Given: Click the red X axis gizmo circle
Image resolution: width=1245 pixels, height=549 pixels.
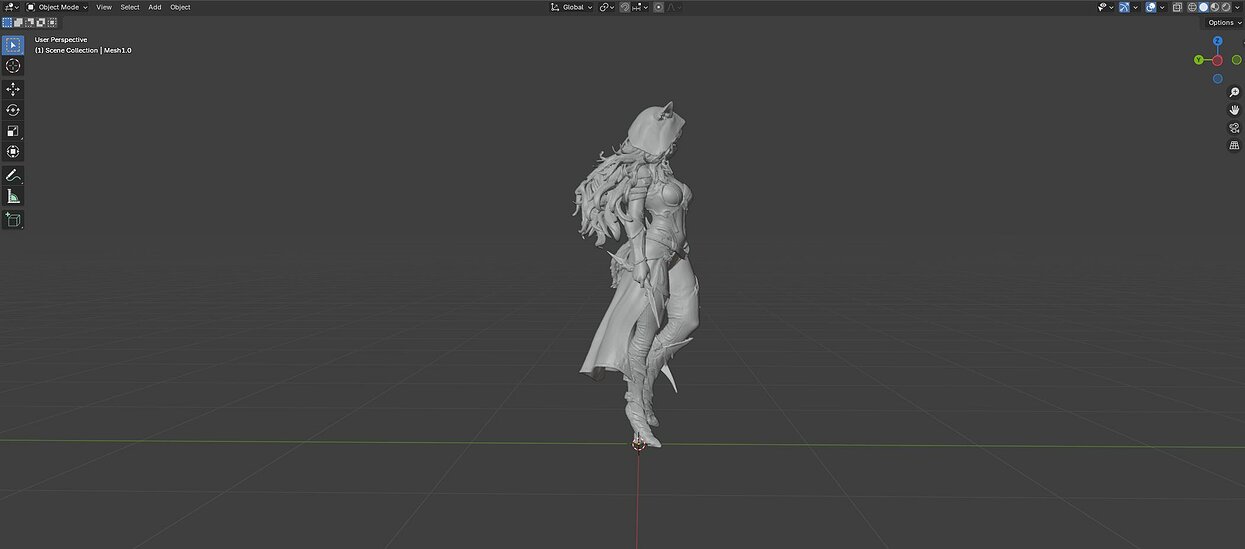Looking at the screenshot, I should (x=1217, y=60).
